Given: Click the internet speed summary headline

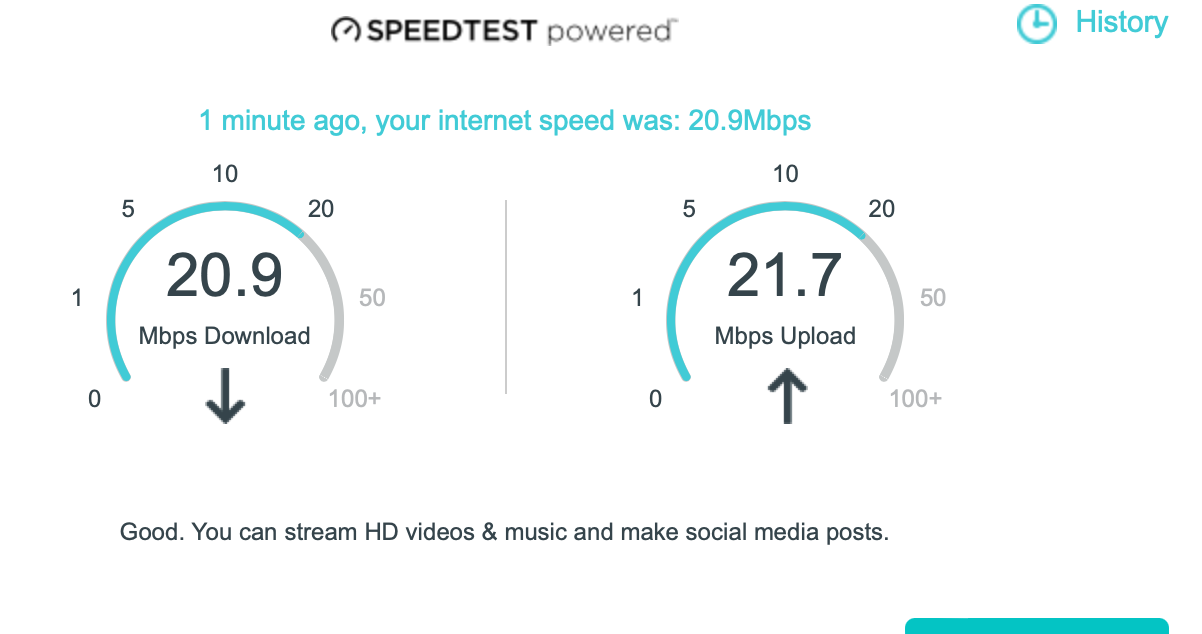Looking at the screenshot, I should pyautogui.click(x=505, y=122).
